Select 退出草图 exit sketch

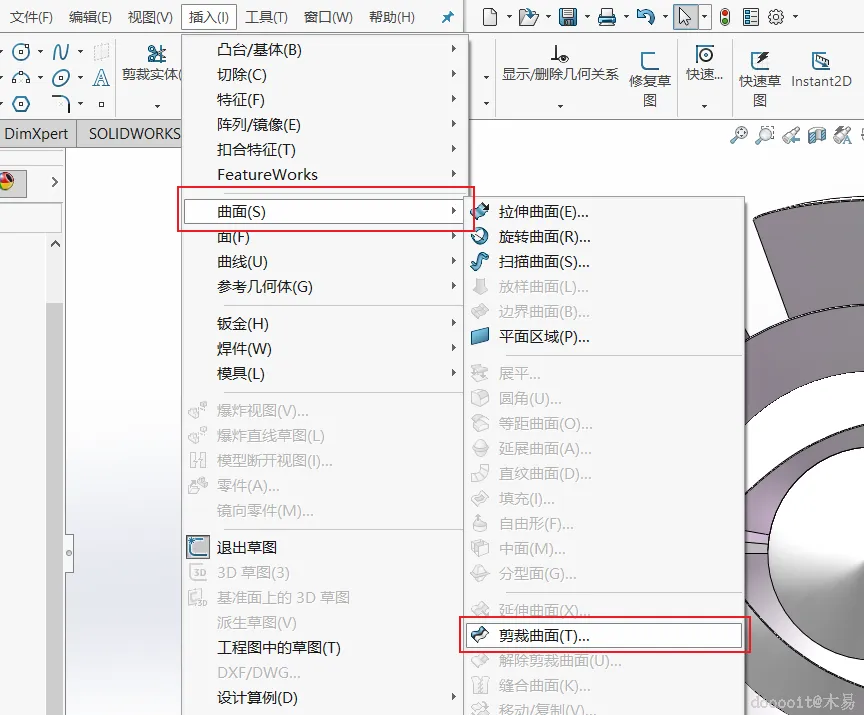323,548
